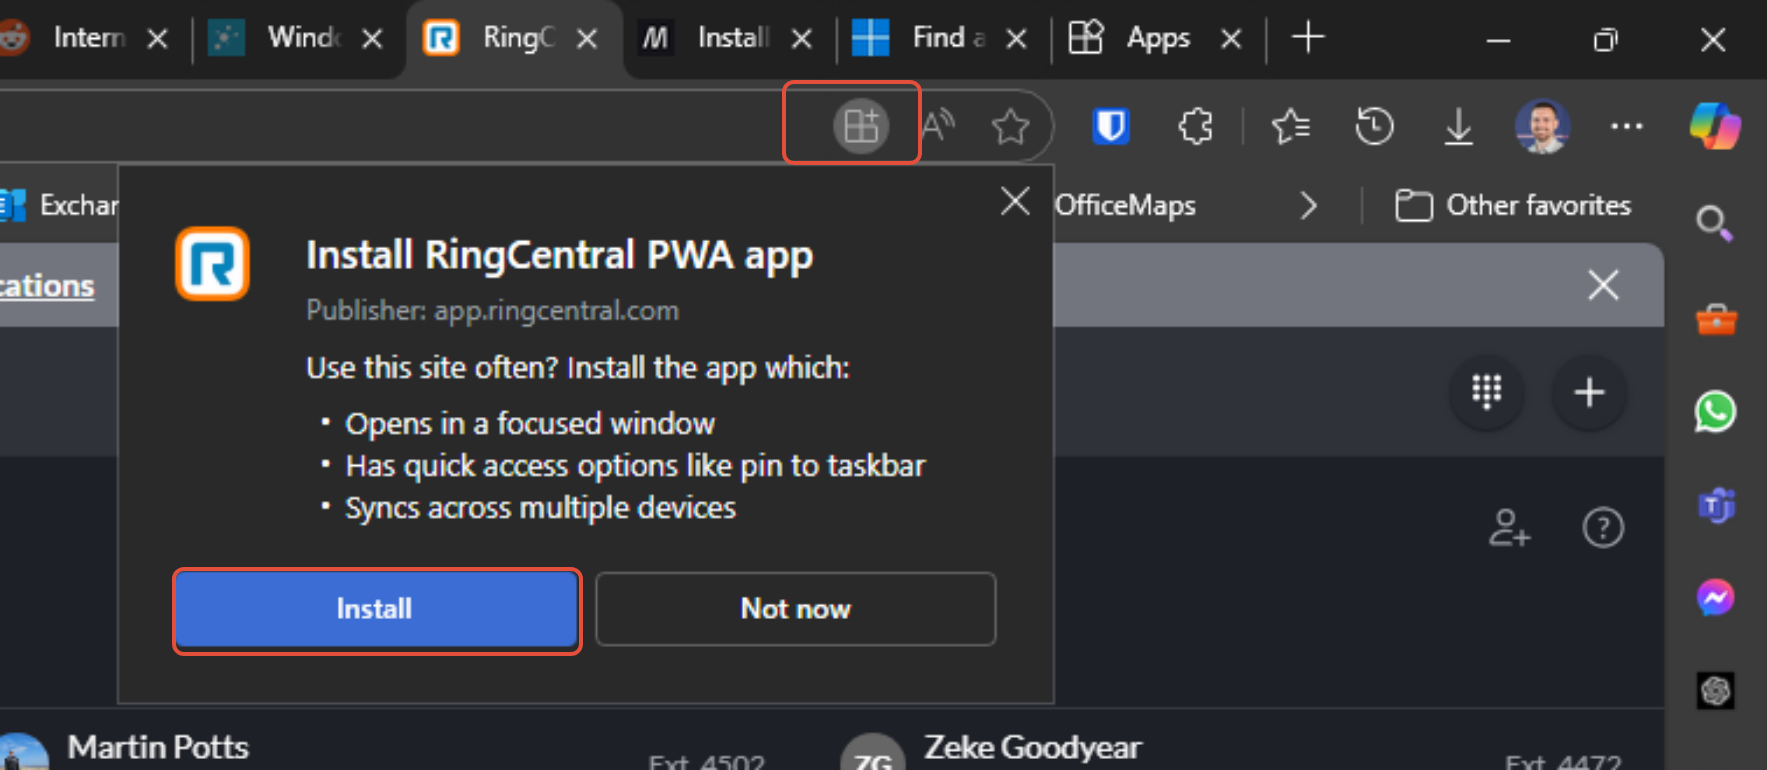Viewport: 1767px width, 770px height.
Task: Close the Find a browser tab
Action: coord(1016,39)
